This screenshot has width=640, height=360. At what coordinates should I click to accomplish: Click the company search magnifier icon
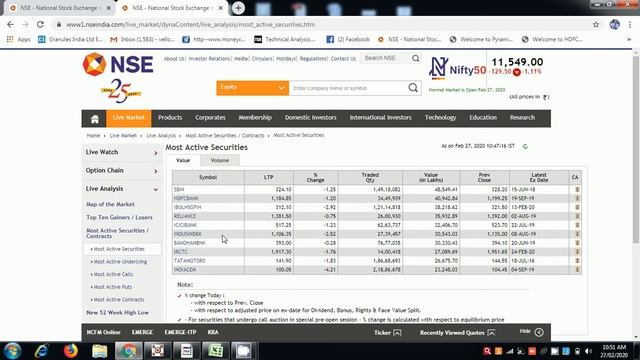[413, 88]
